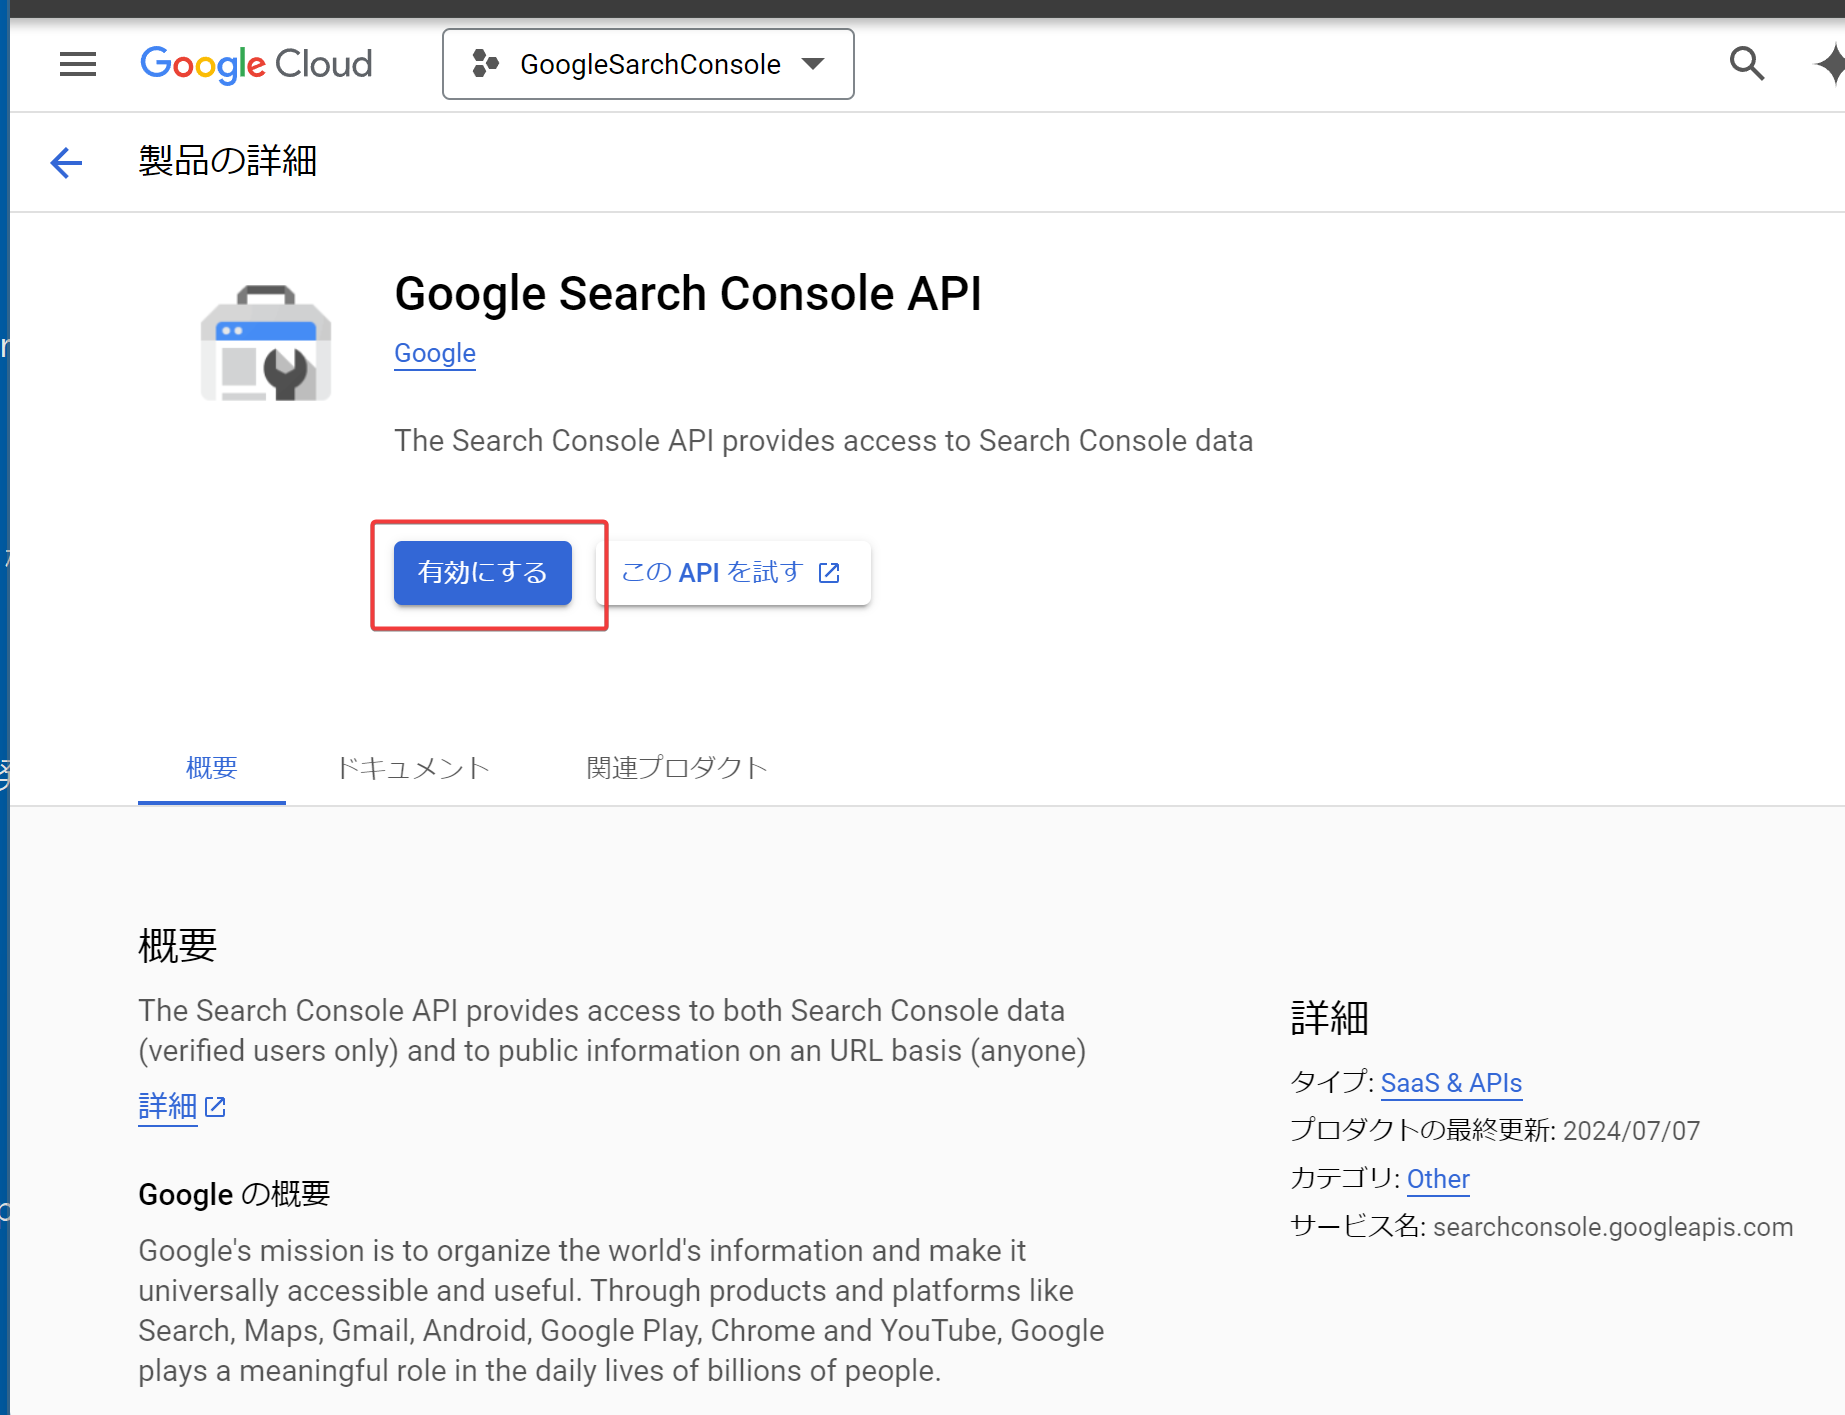Open the search magnifier icon
The height and width of the screenshot is (1415, 1845).
tap(1747, 64)
